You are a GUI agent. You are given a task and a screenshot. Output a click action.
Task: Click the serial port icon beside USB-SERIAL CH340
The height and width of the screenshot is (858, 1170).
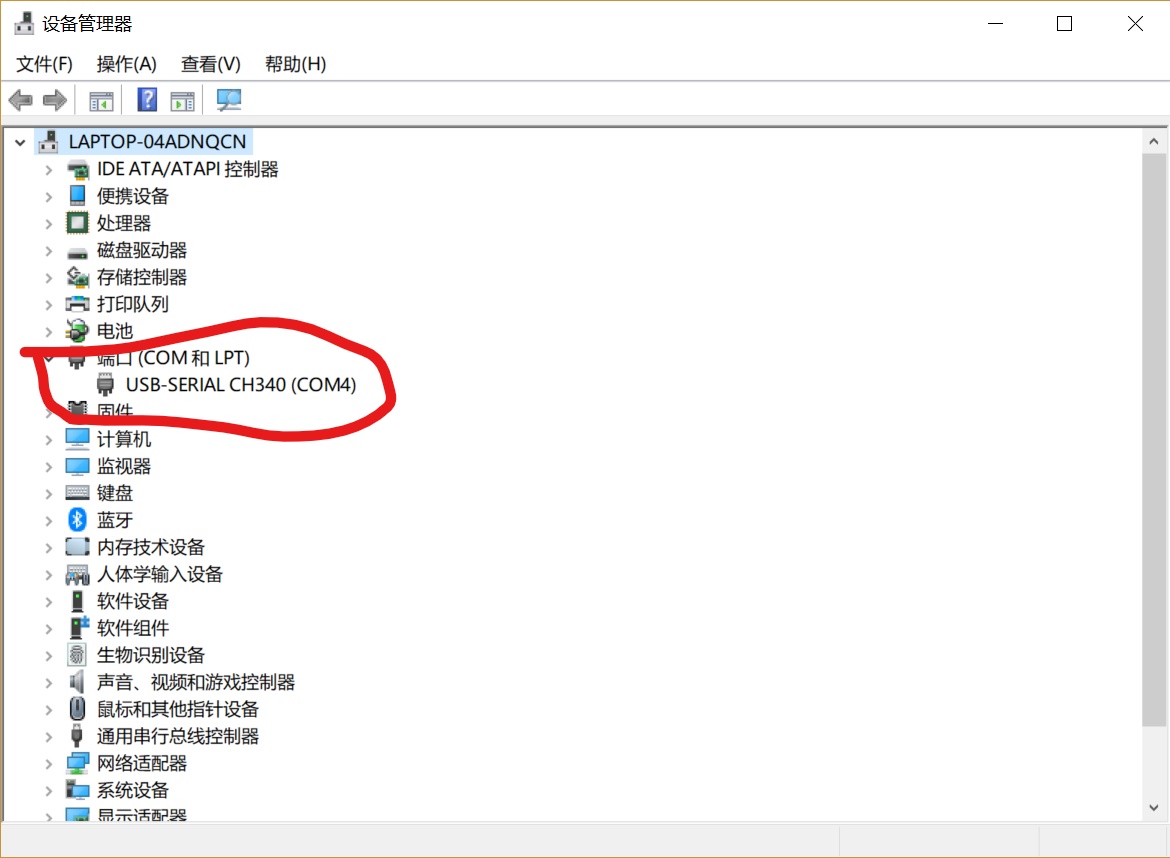105,384
